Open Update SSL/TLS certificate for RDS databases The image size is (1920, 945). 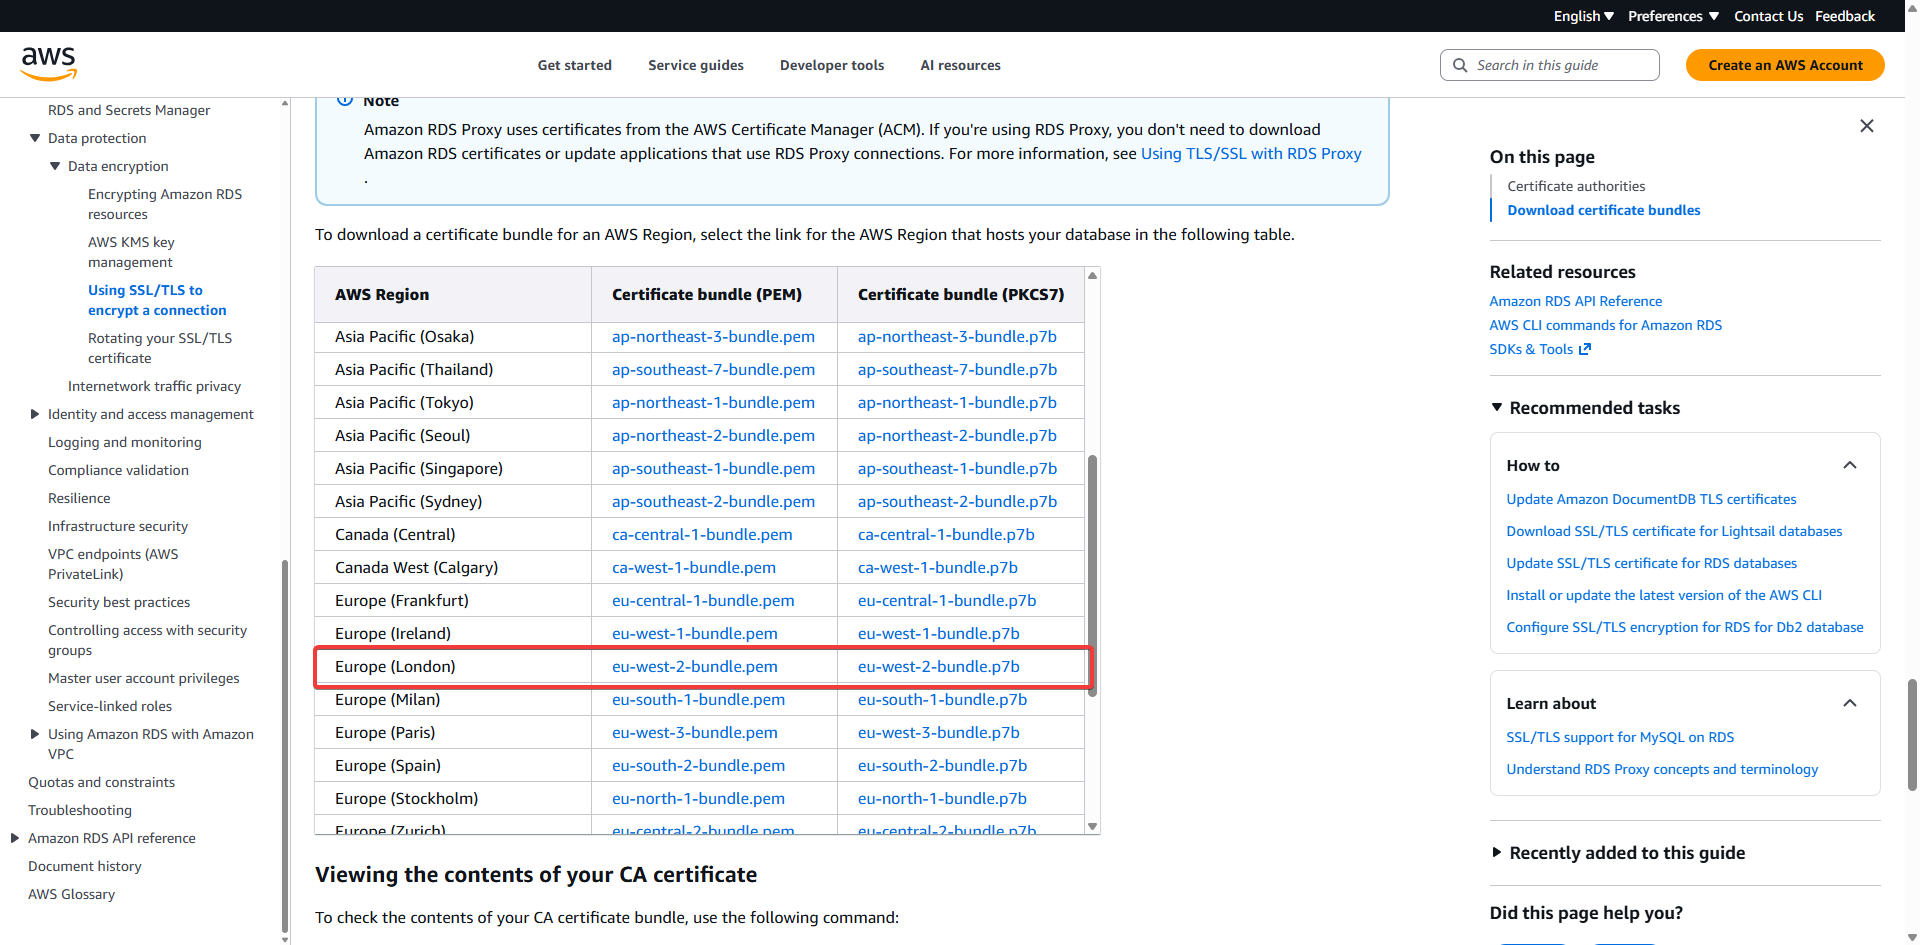click(x=1651, y=563)
